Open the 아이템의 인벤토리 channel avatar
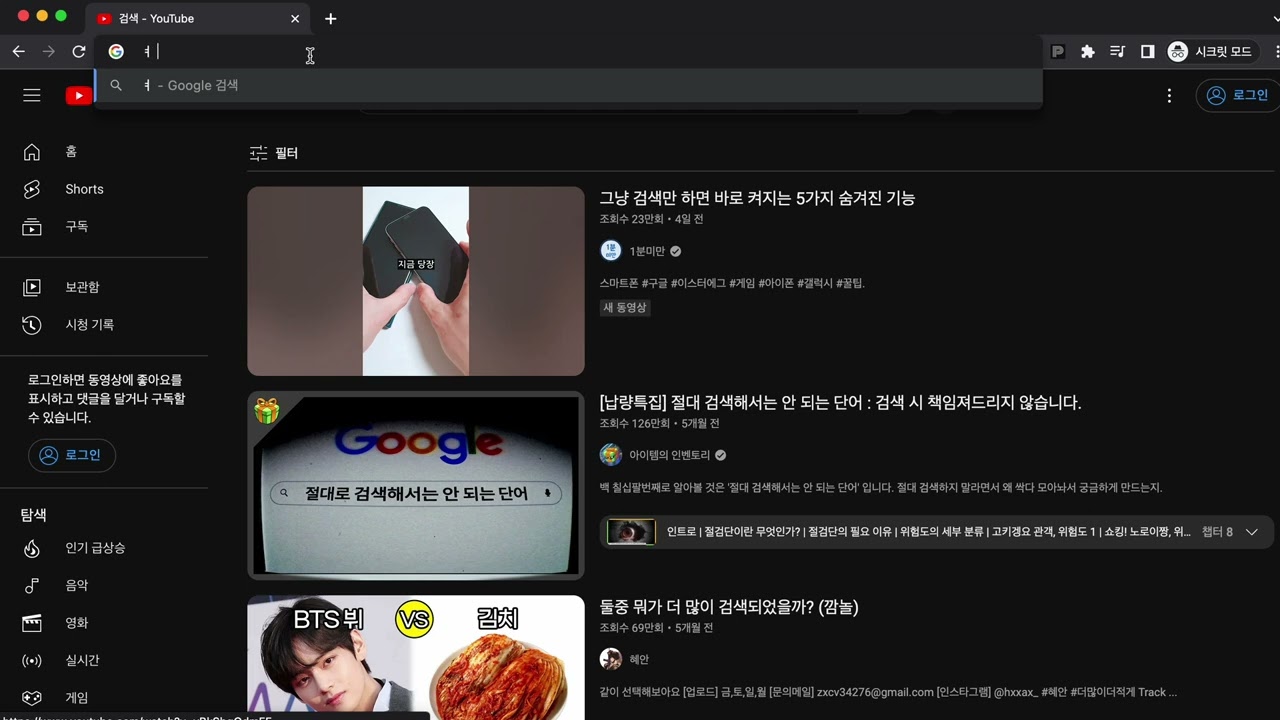 [611, 455]
